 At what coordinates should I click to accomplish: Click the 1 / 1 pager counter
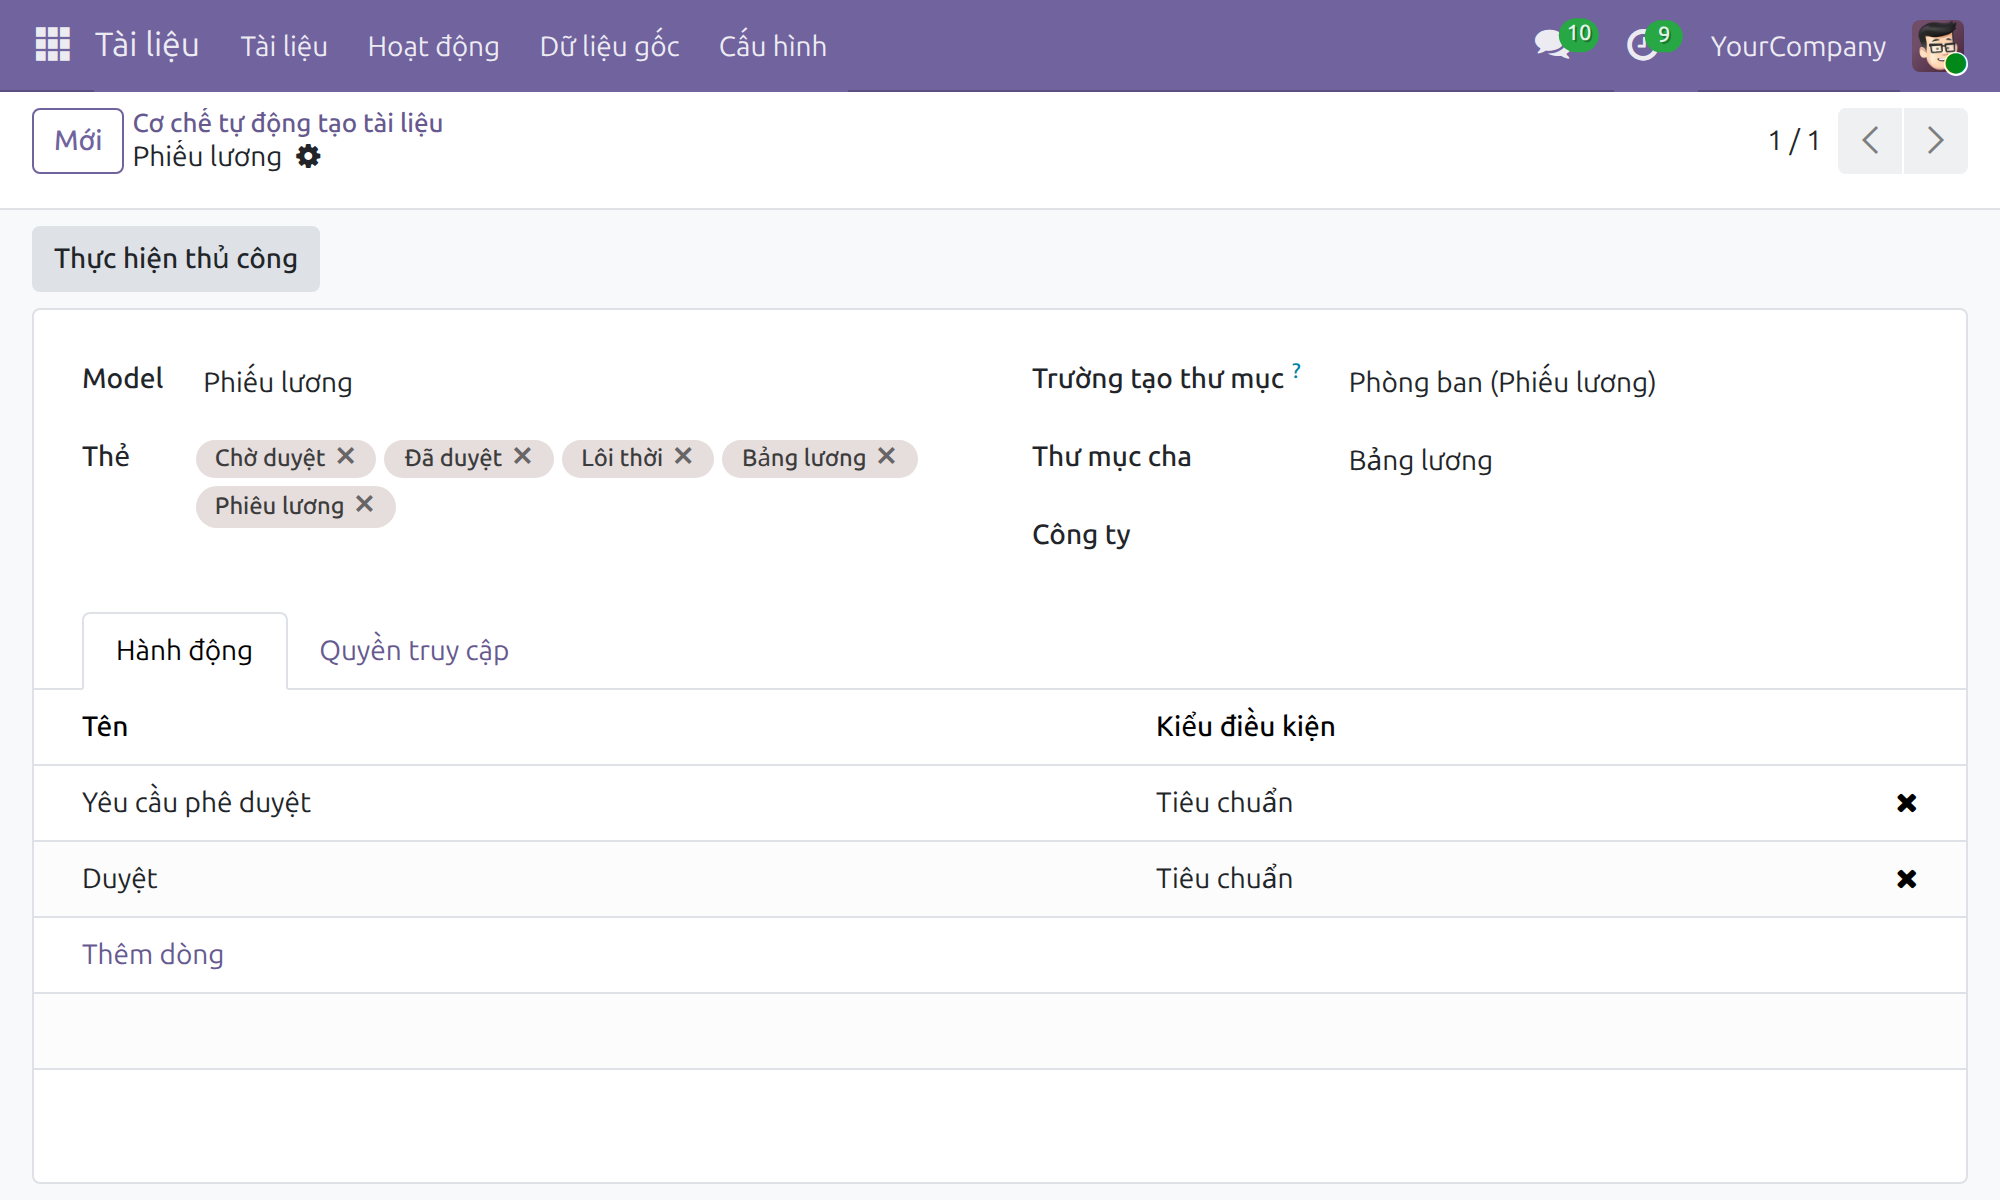(x=1794, y=141)
